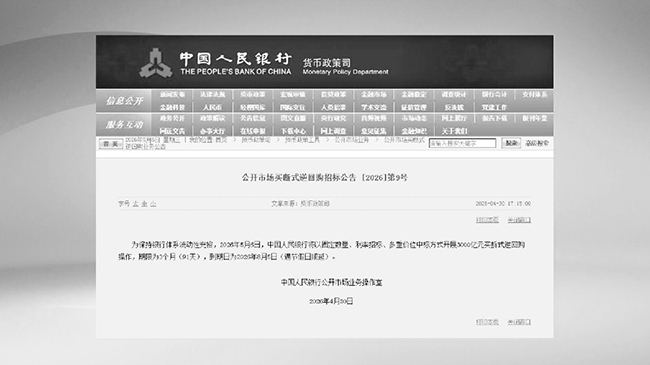This screenshot has height=365, width=650.
Task: Follow the 货币政策司 breadcrumb link
Action: 256,140
